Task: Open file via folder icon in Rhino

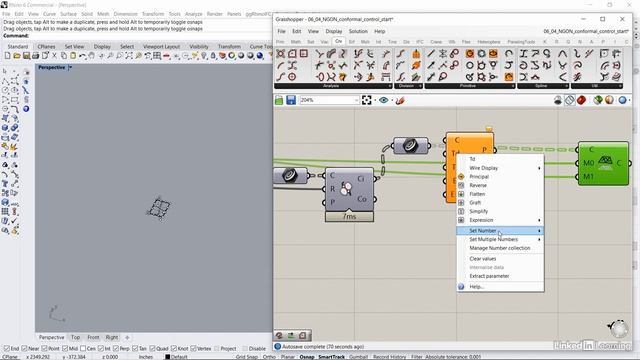Action: click(x=17, y=56)
